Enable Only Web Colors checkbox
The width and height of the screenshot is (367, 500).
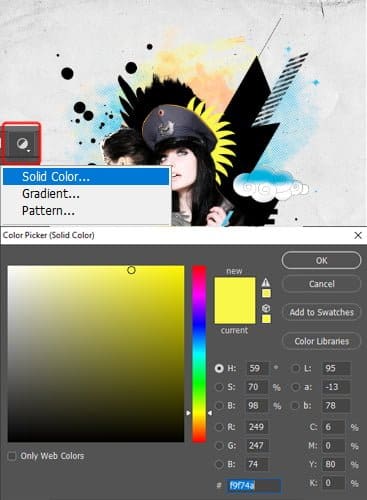[x=12, y=456]
